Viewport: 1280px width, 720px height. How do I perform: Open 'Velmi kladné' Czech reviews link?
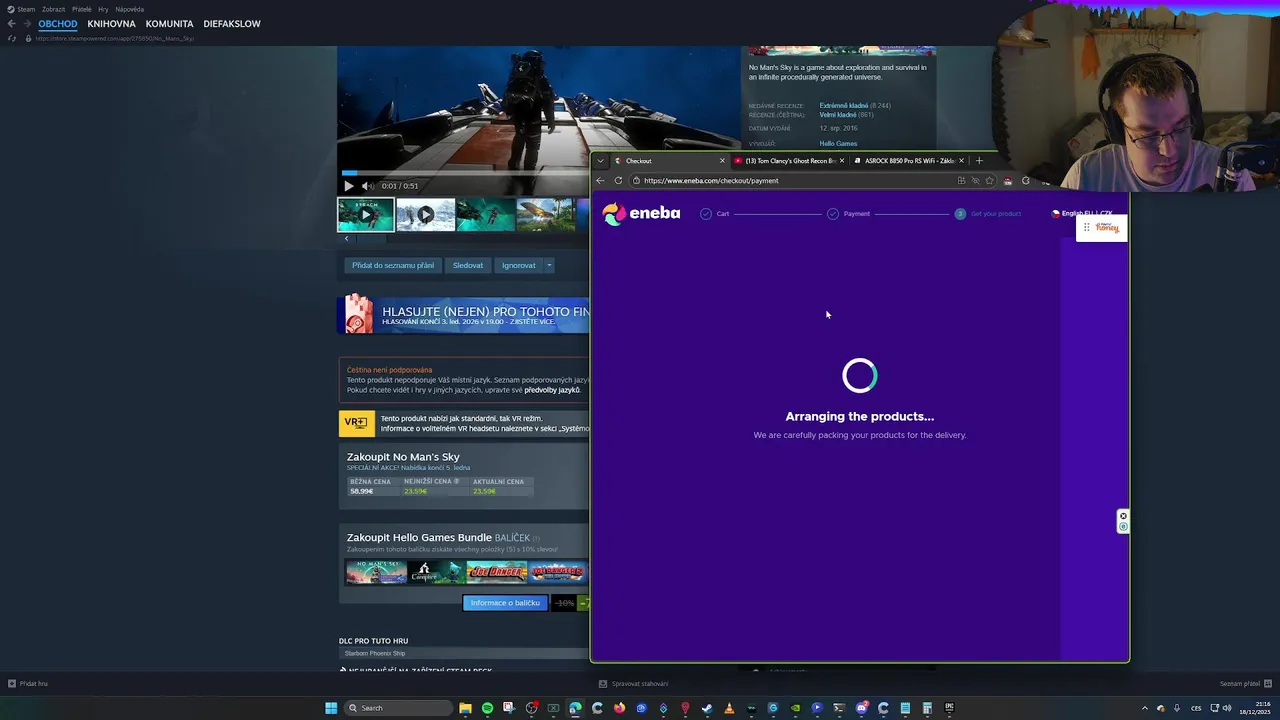838,115
